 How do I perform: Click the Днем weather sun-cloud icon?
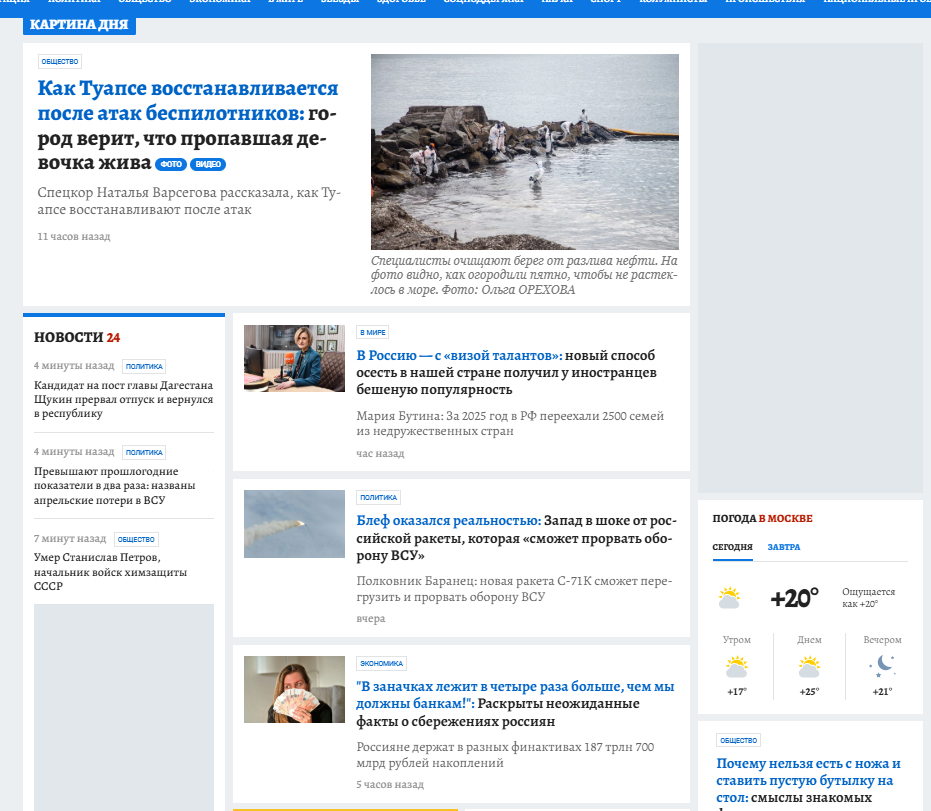[x=809, y=667]
